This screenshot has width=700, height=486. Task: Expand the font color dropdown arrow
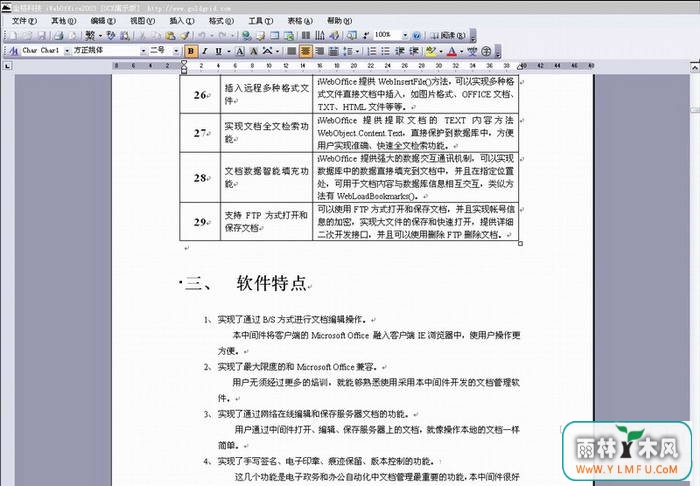click(461, 51)
